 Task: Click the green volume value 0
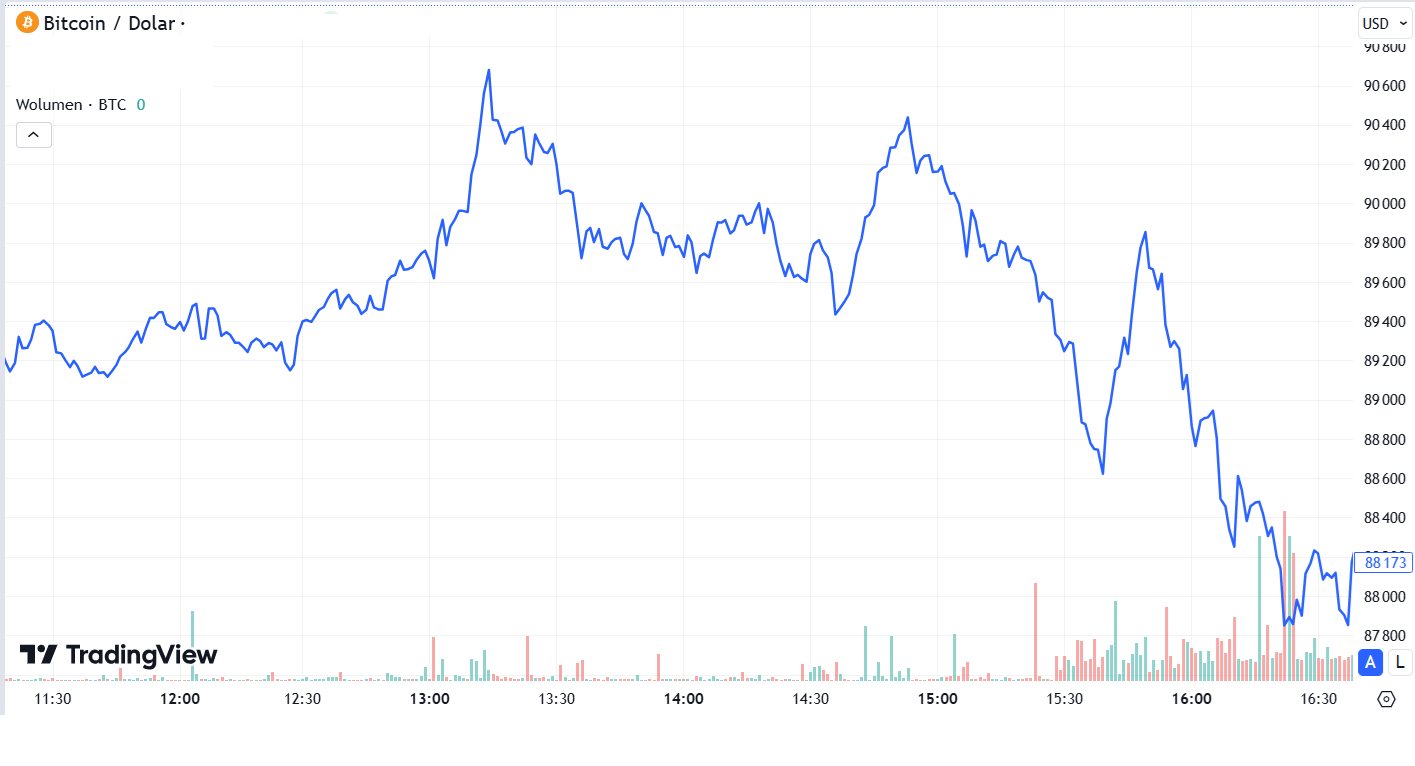tap(141, 105)
